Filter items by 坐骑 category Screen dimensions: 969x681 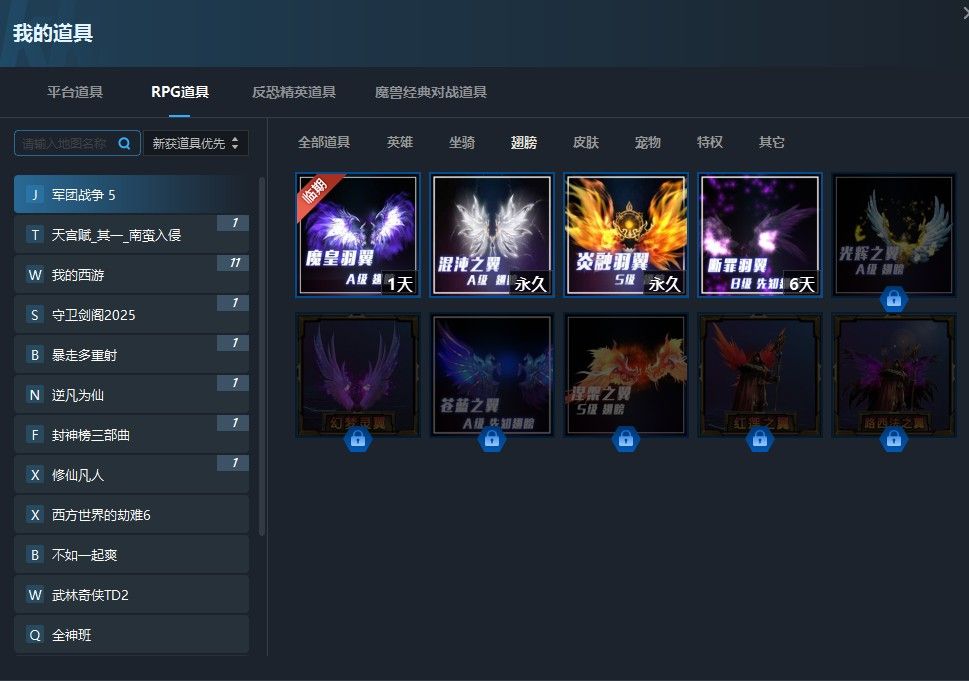coord(462,142)
